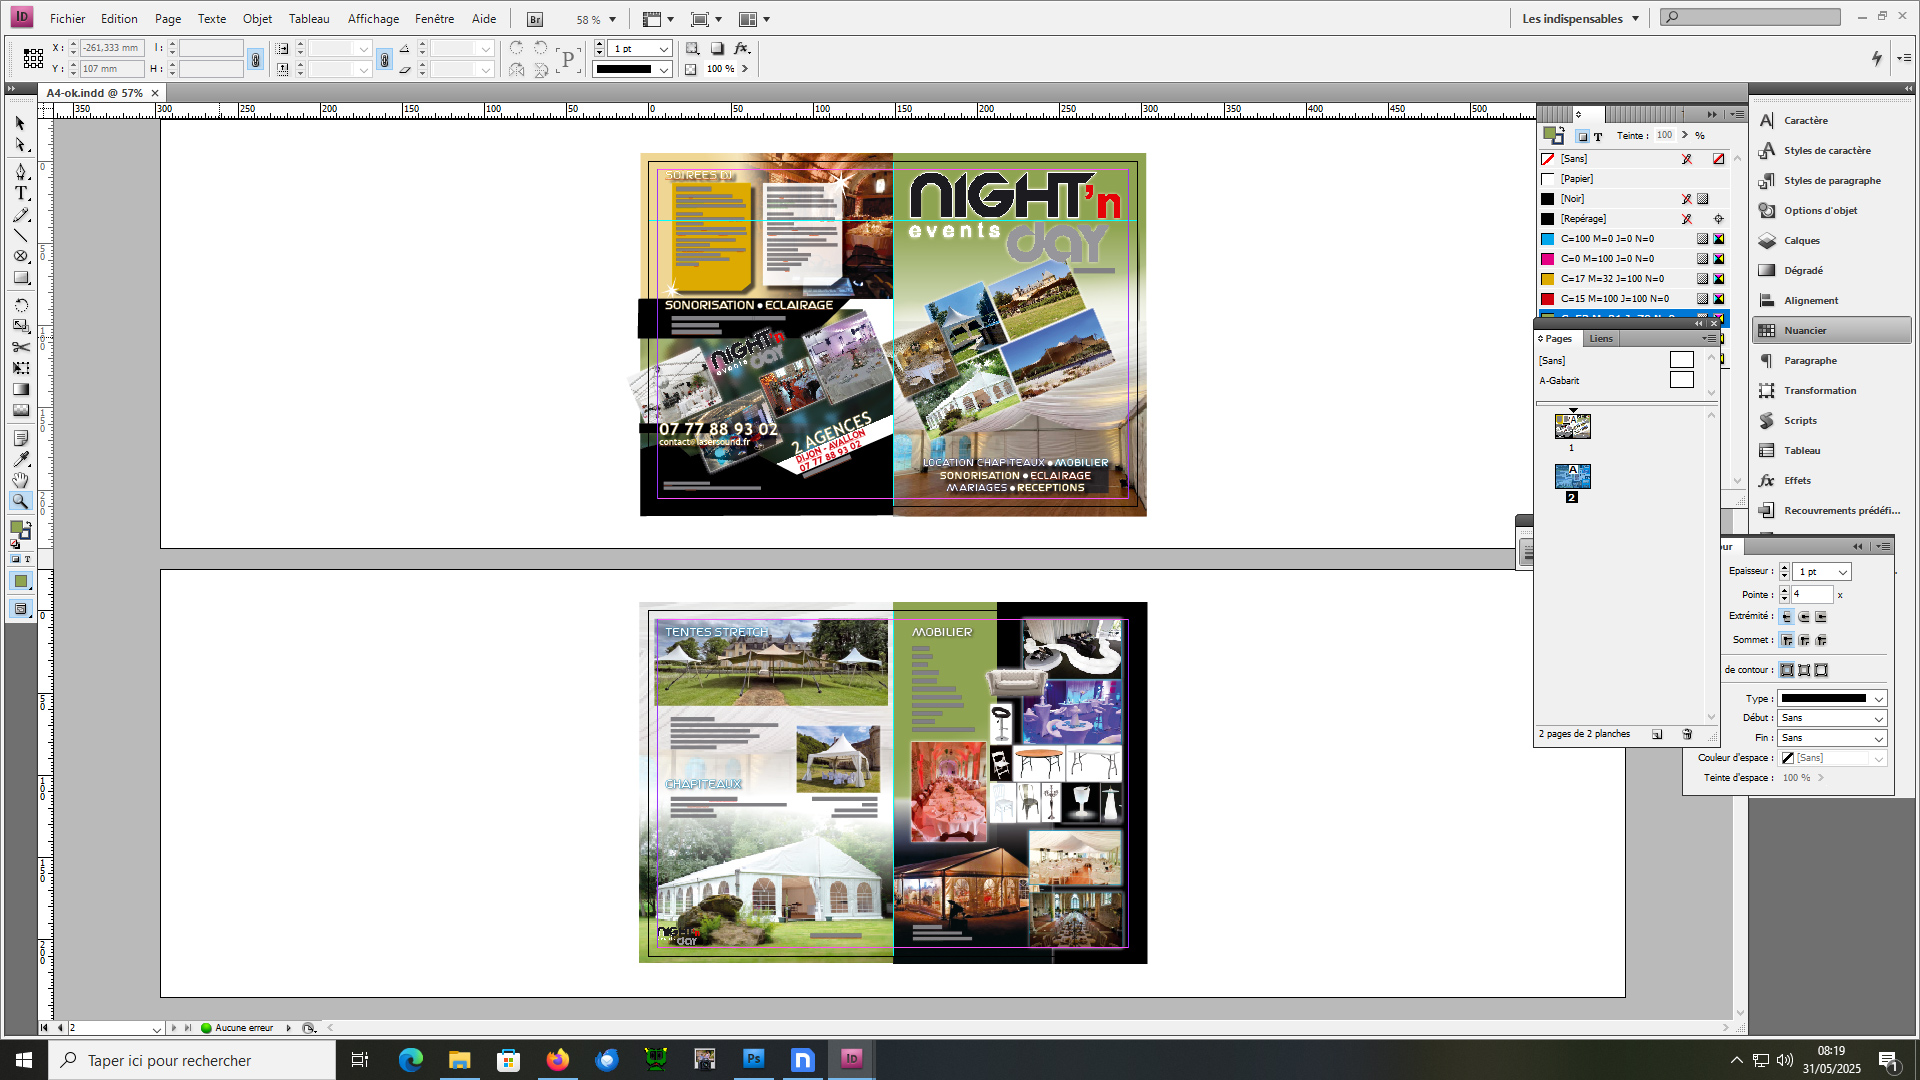Open stroke weight 1 pt dropdown in control bar
This screenshot has height=1080, width=1920.
(x=663, y=49)
